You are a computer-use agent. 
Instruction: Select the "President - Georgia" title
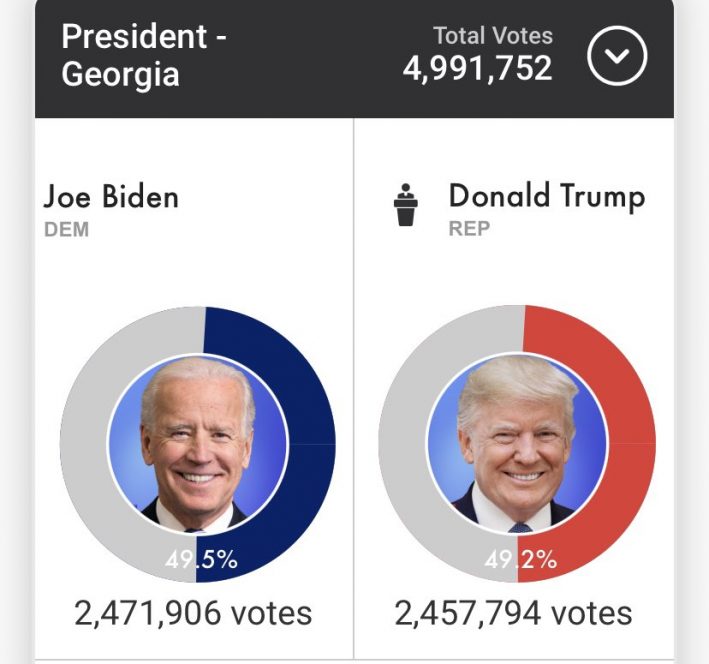144,55
